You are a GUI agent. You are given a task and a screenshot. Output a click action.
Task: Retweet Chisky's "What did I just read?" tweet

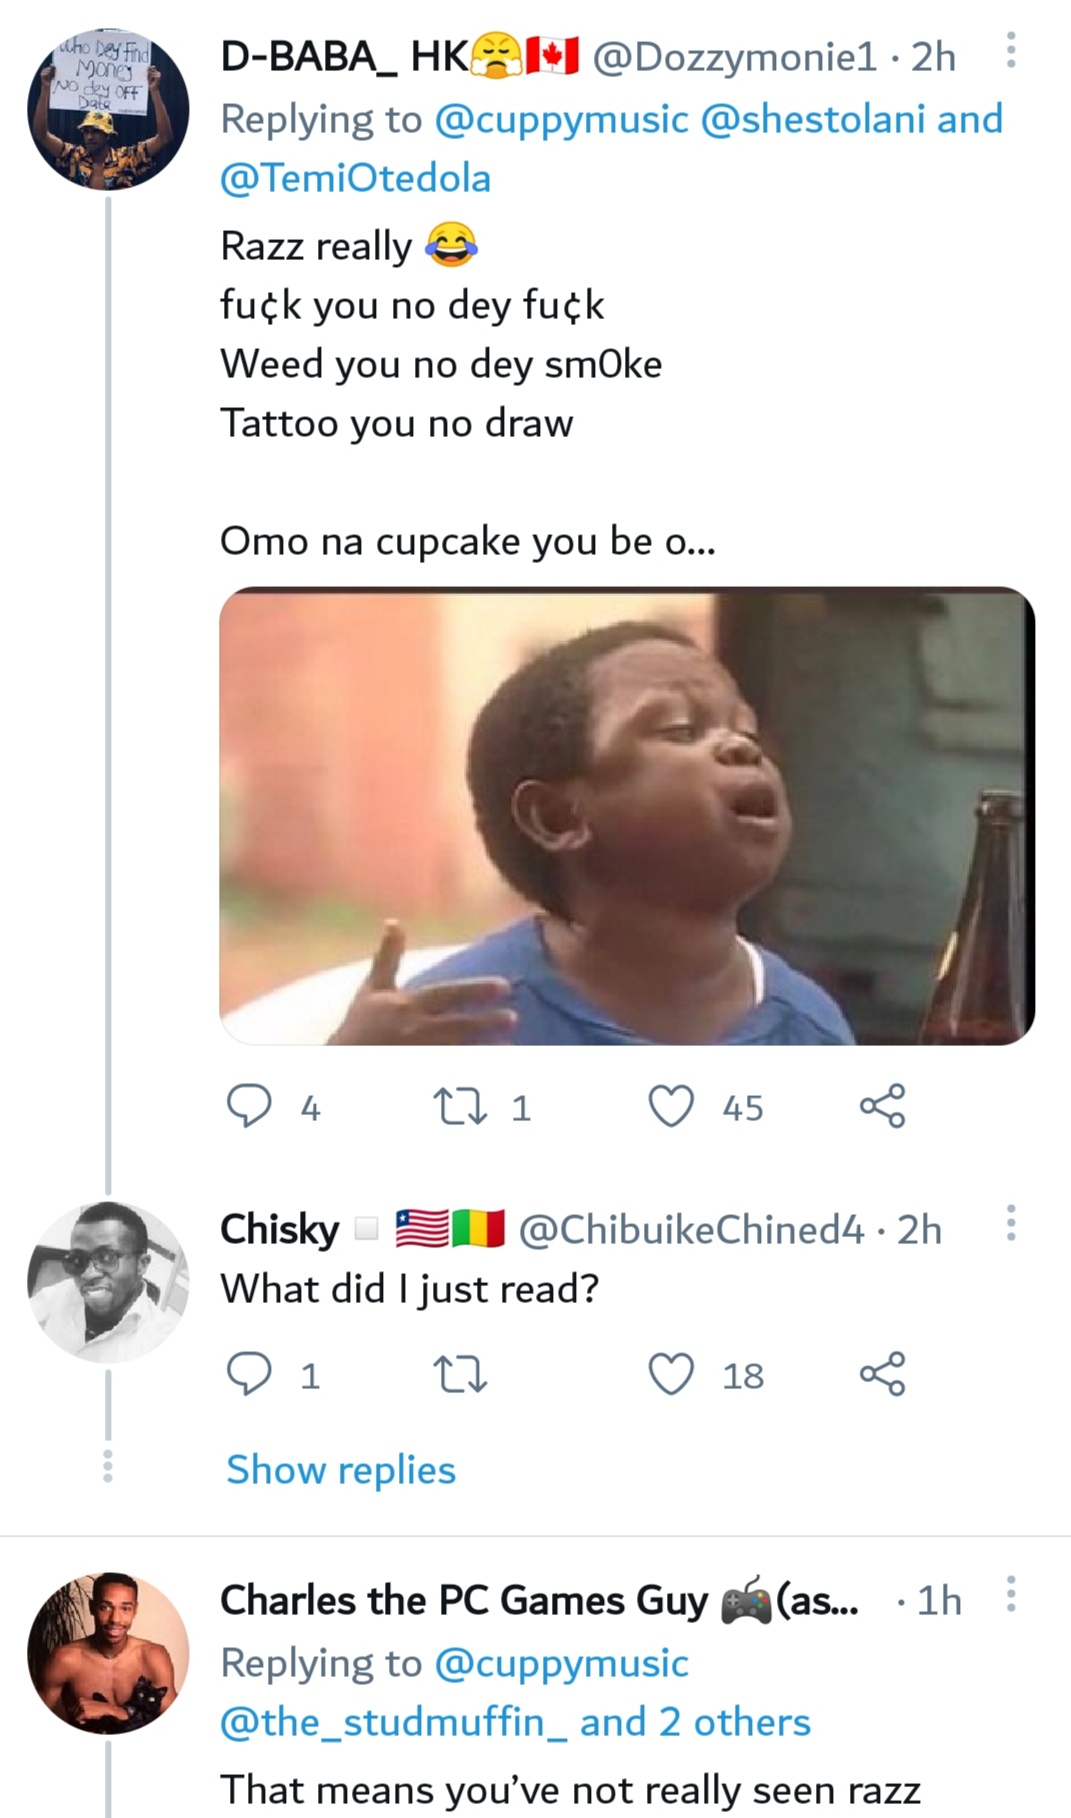pos(458,1375)
